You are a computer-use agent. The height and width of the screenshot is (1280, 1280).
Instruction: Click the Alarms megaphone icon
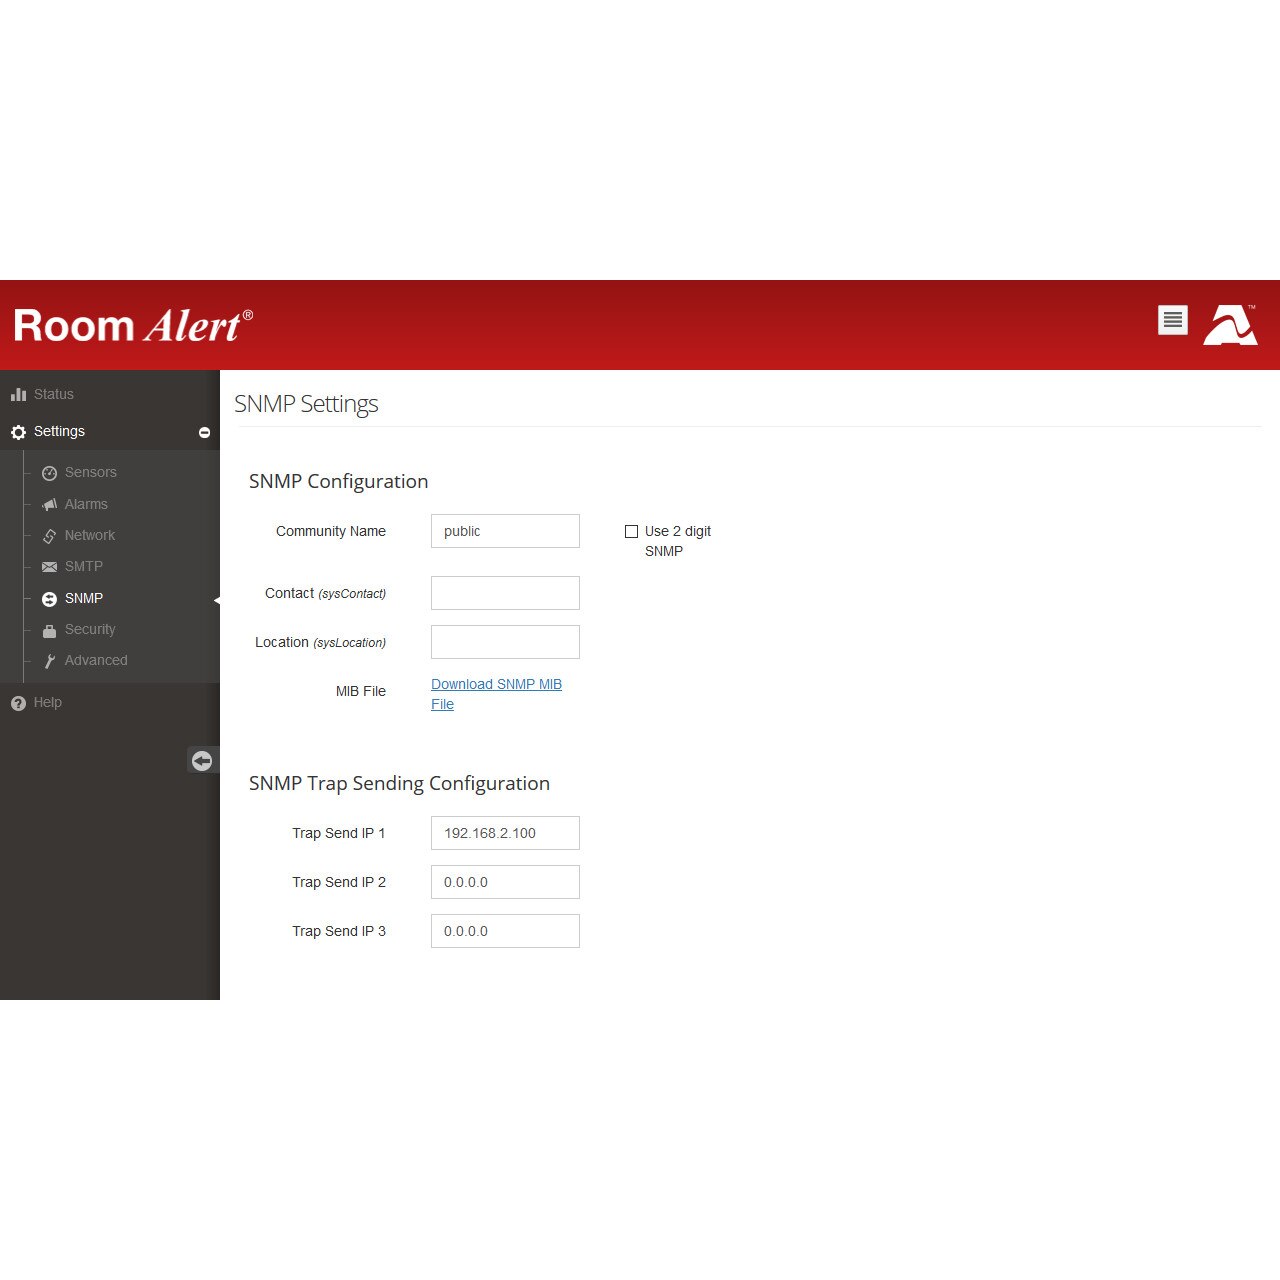point(50,504)
